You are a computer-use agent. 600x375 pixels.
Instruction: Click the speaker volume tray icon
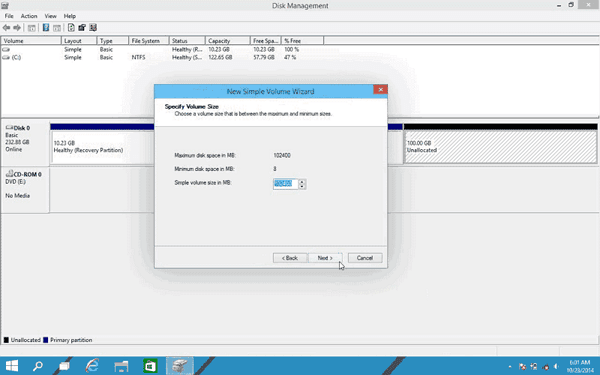point(556,367)
